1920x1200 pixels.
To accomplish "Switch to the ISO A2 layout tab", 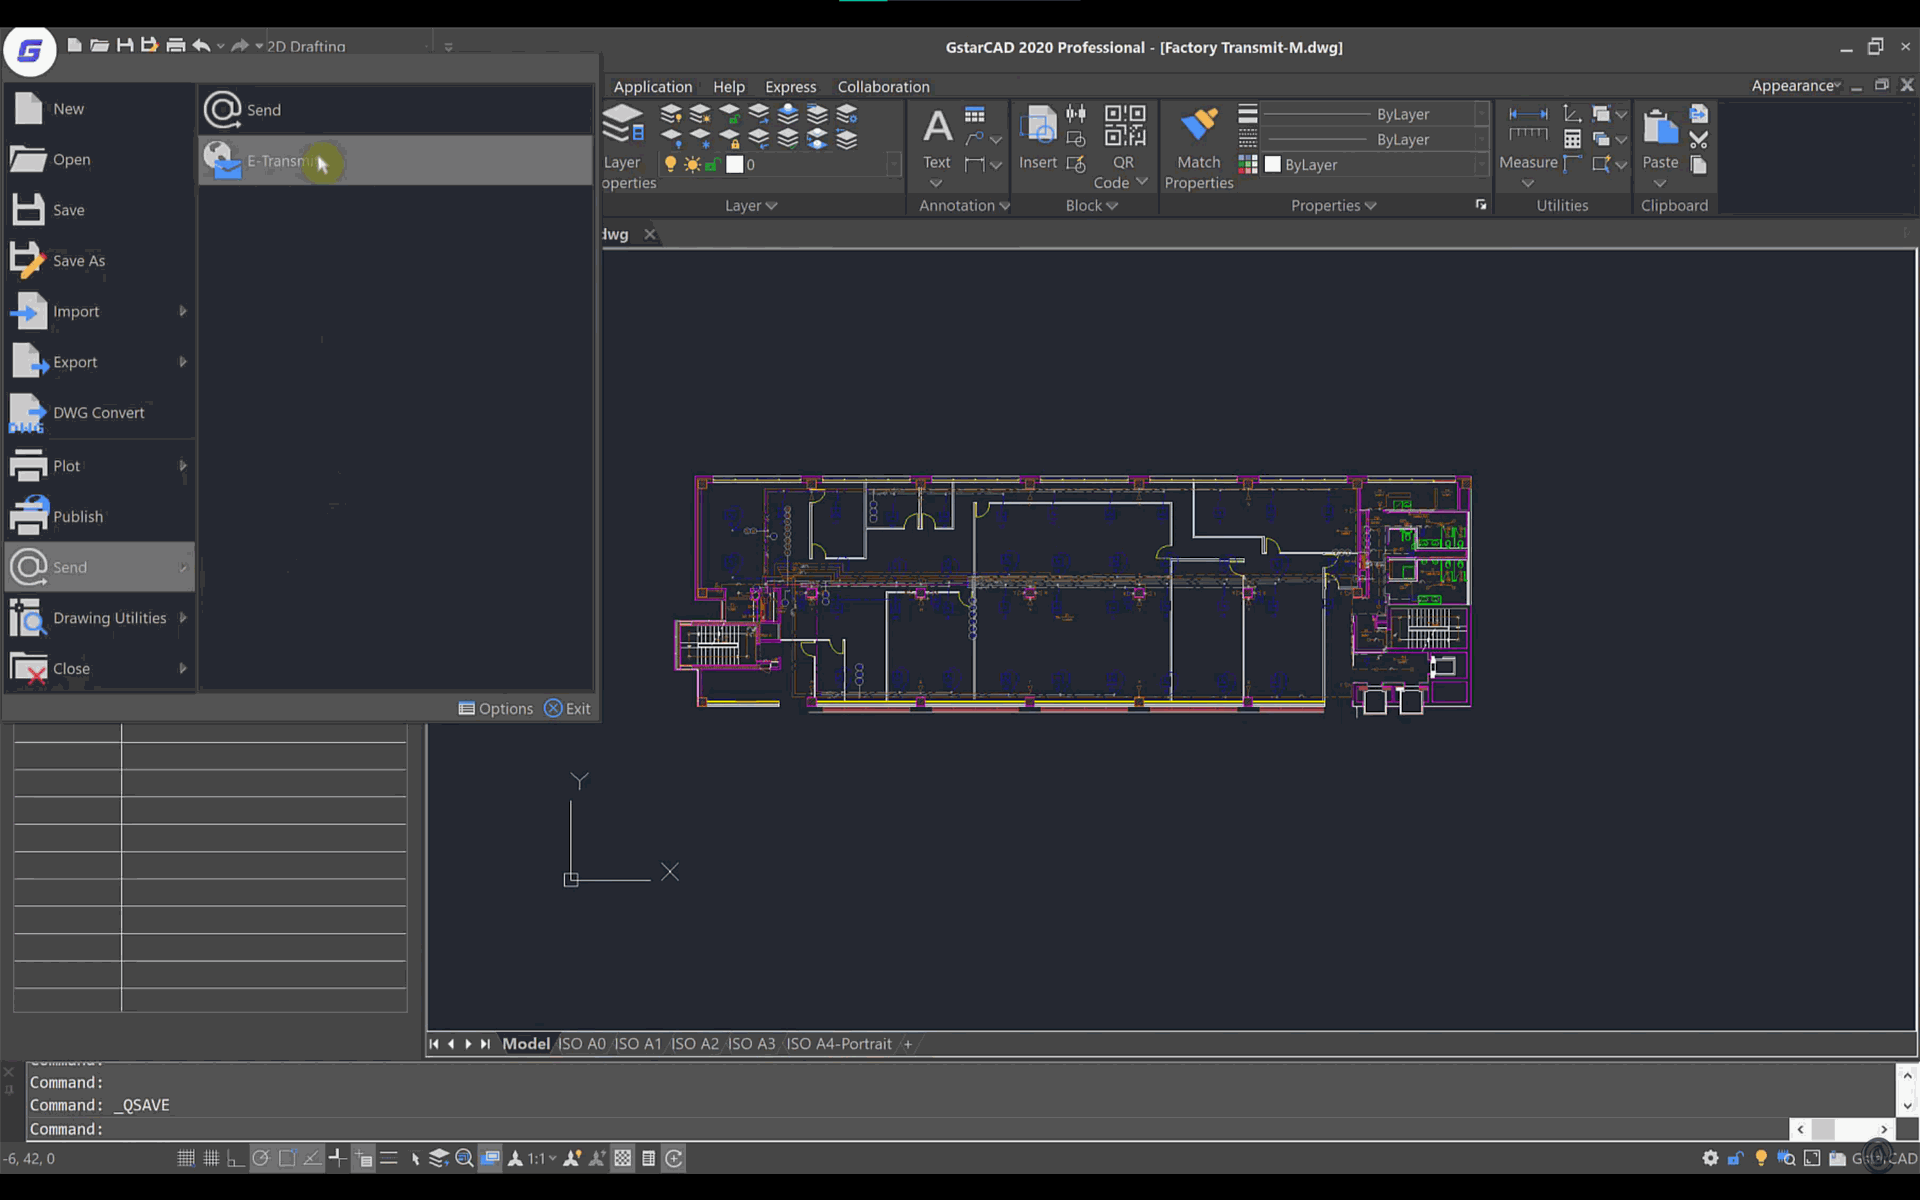I will [694, 1043].
